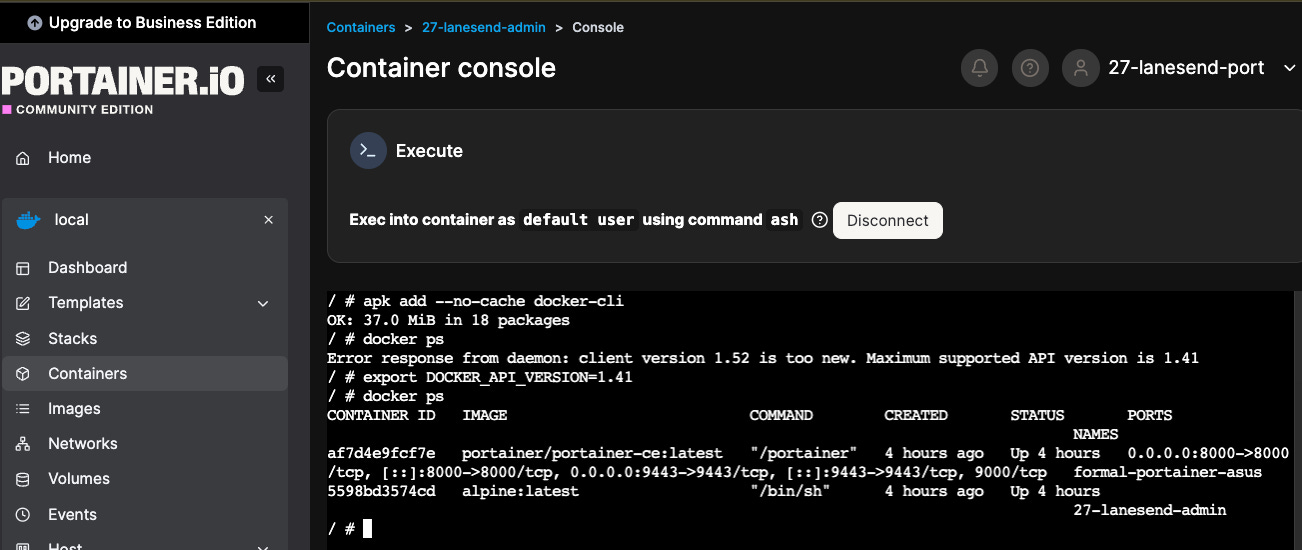
Task: Click COMMUNITY EDITION label
Action: point(85,110)
